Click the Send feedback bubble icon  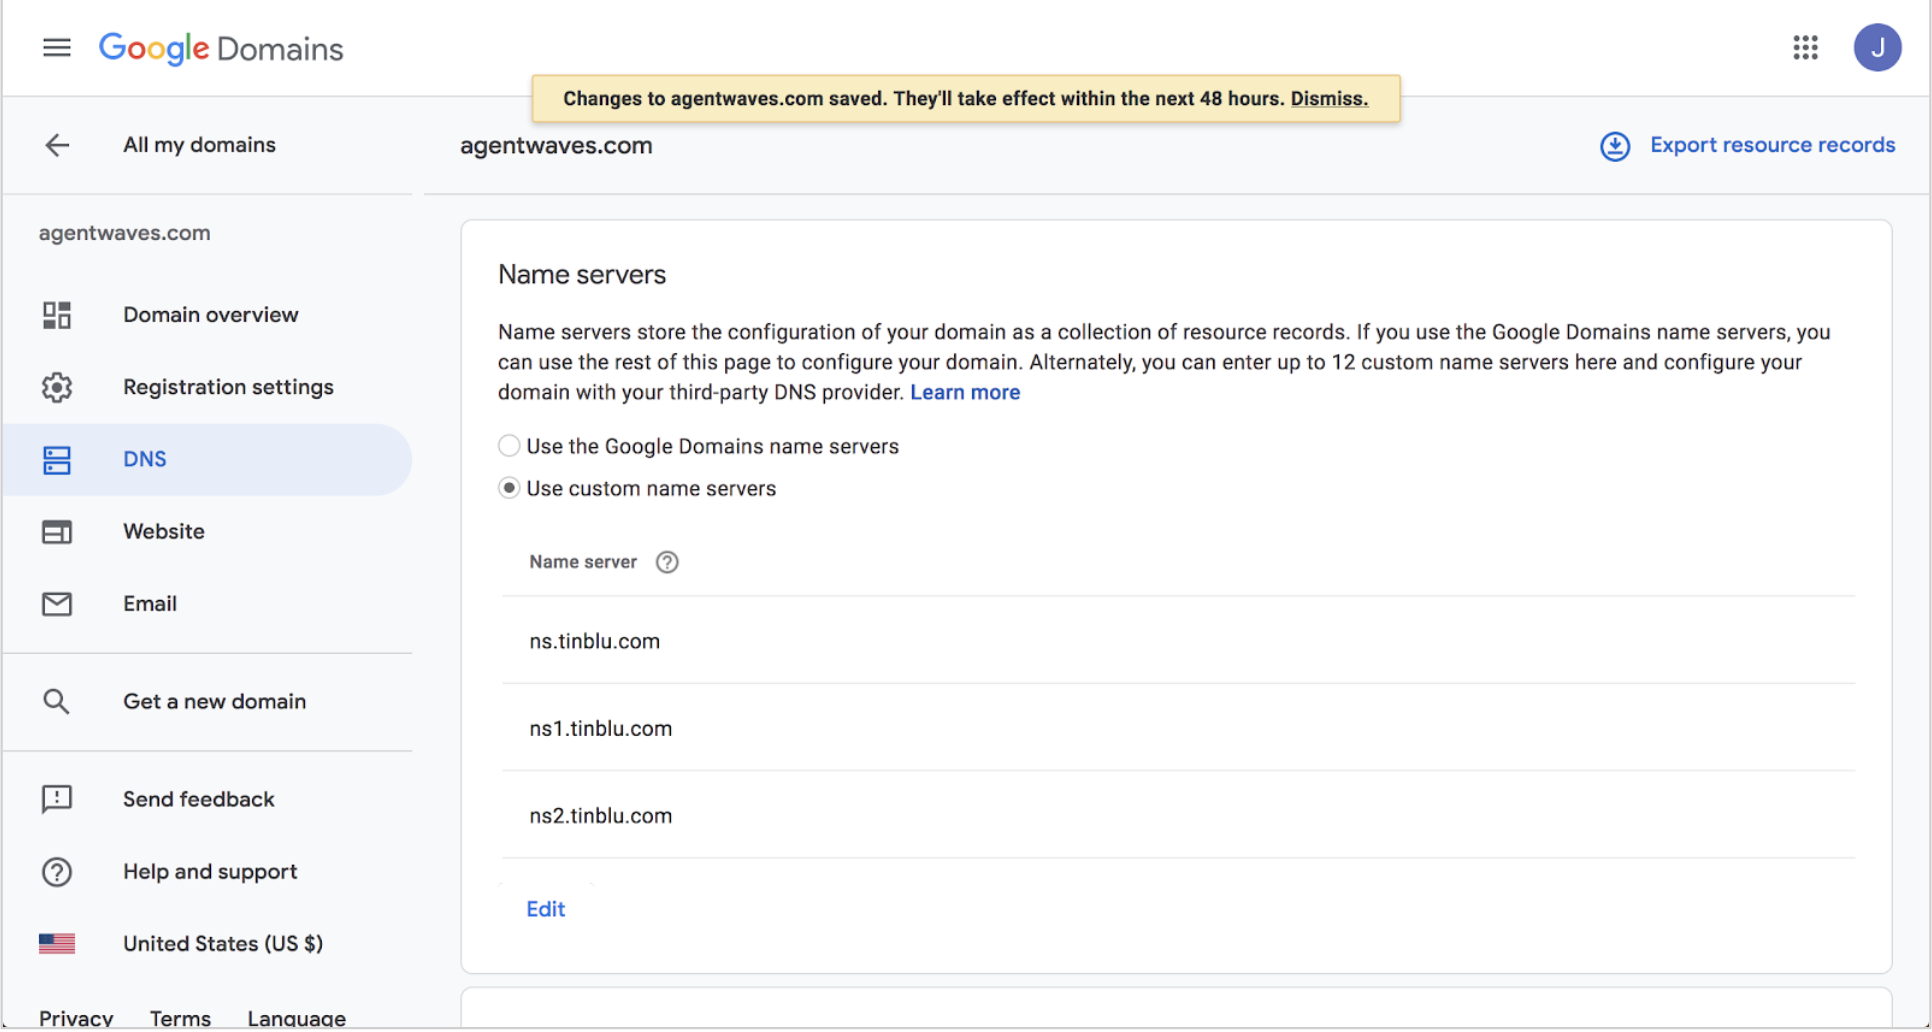point(57,799)
